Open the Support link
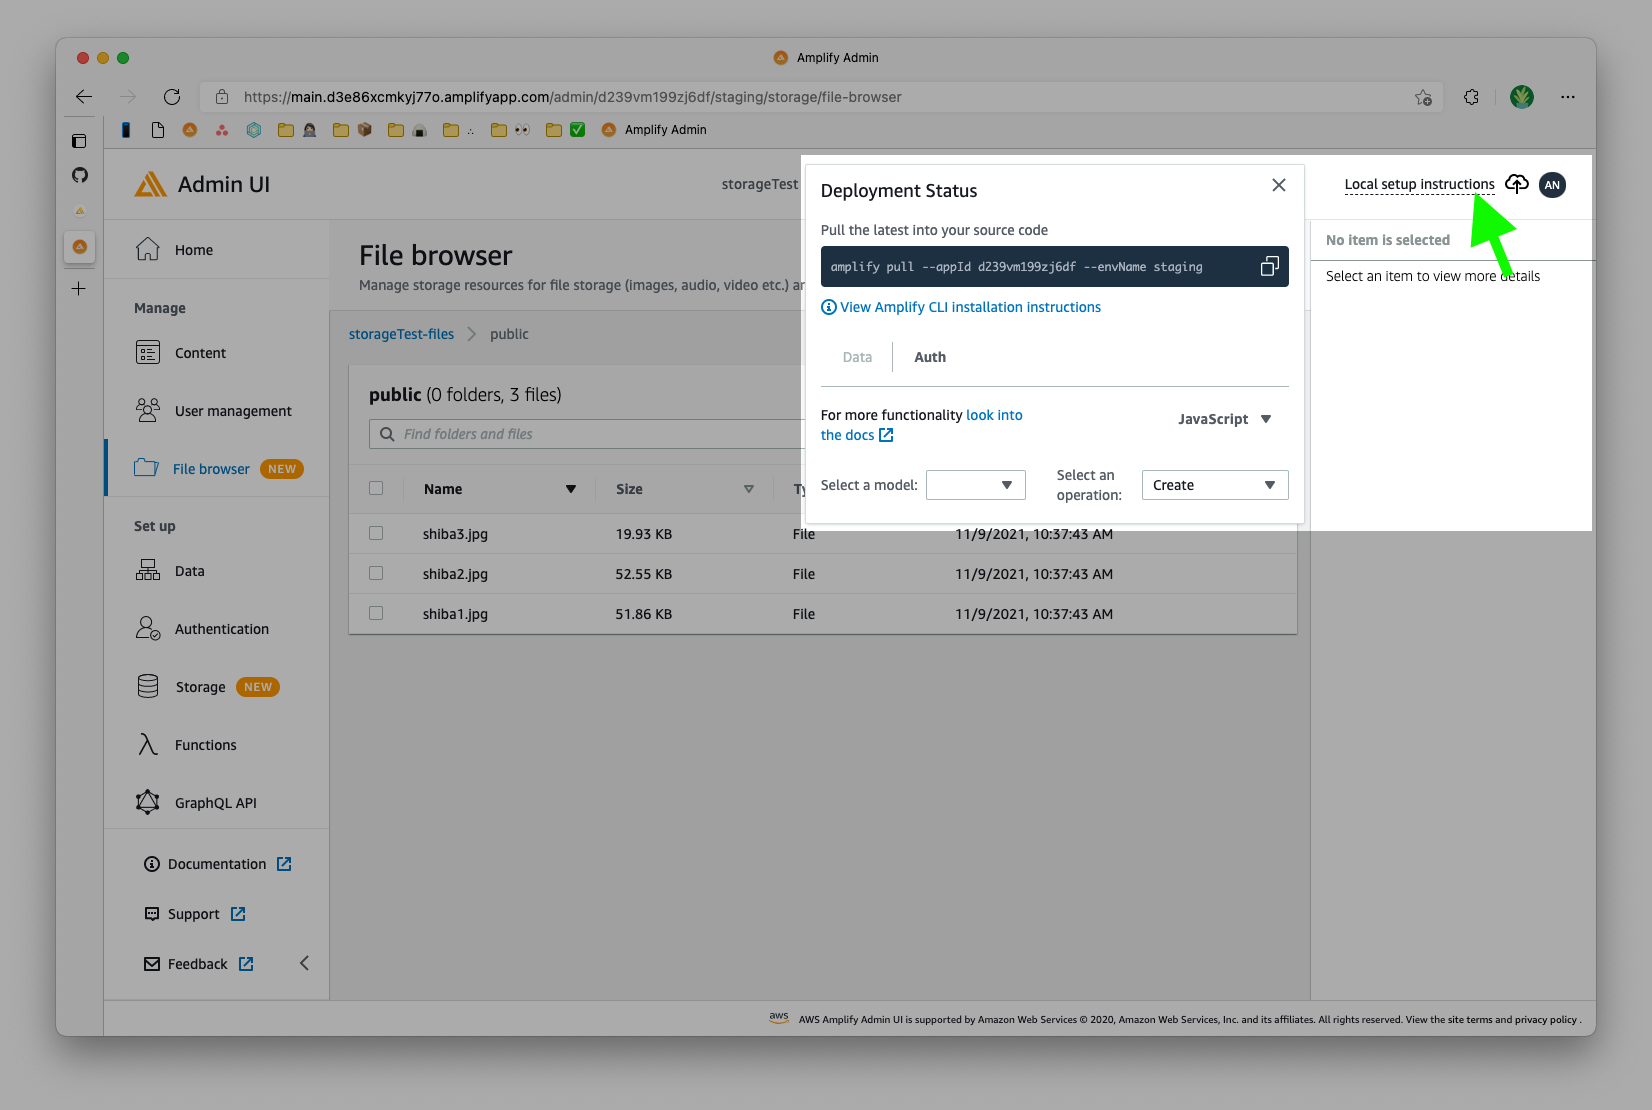 point(193,914)
